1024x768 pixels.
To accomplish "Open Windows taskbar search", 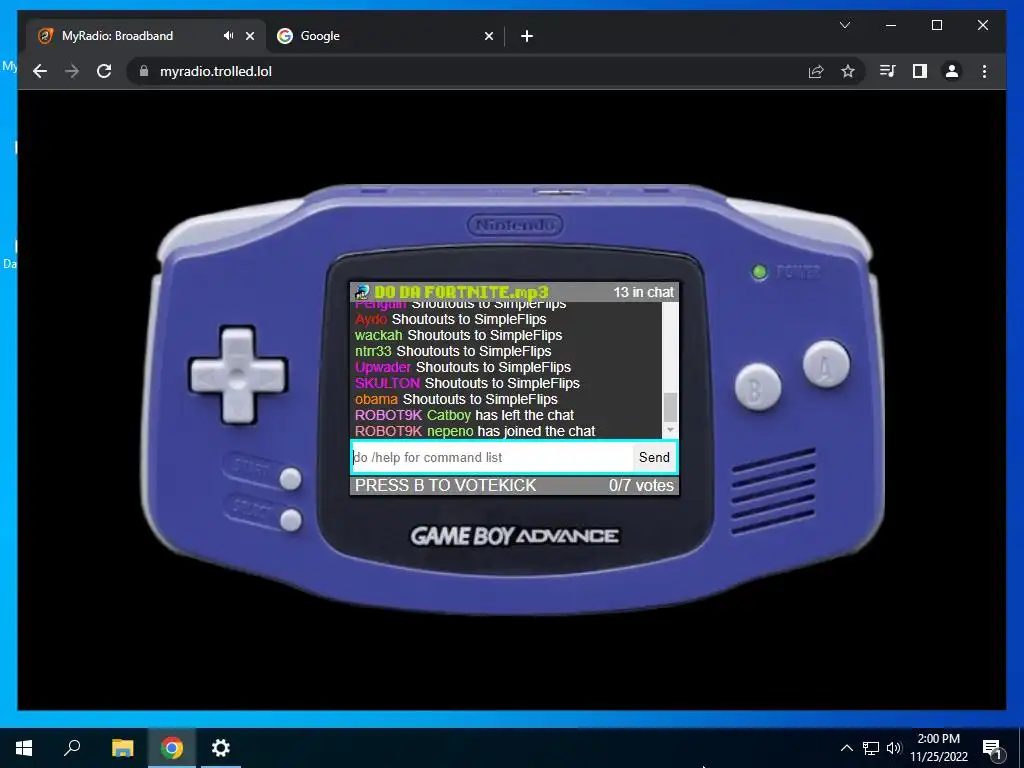I will pos(72,748).
